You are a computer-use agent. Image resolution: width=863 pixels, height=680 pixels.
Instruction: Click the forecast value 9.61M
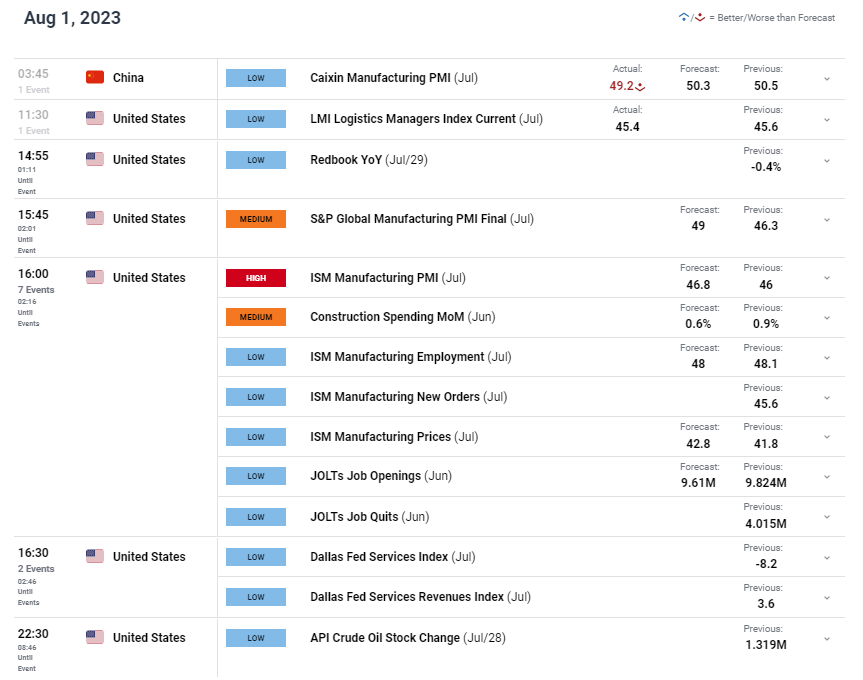click(x=698, y=482)
